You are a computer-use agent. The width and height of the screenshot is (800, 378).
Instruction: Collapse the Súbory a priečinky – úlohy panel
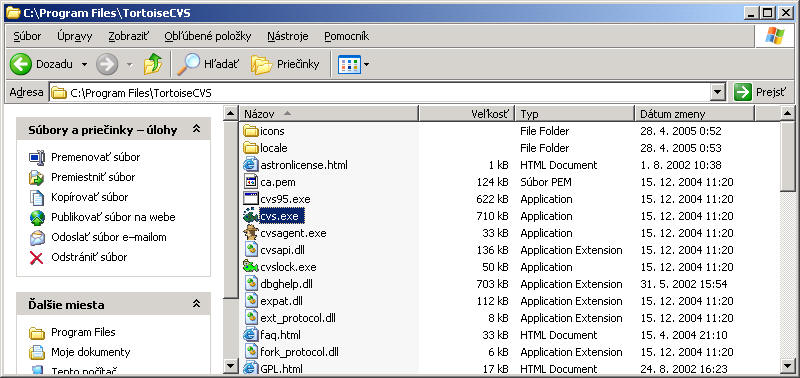pyautogui.click(x=196, y=130)
